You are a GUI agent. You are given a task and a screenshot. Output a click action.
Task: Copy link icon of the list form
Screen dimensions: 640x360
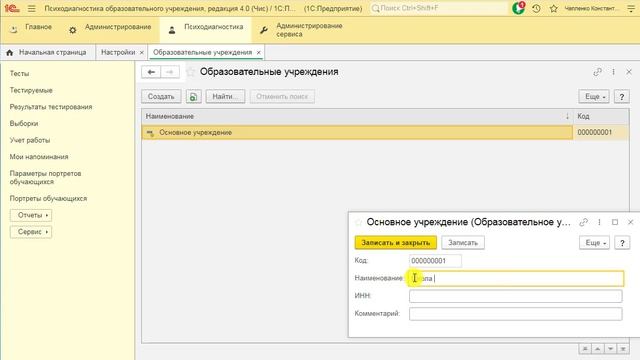[598, 72]
